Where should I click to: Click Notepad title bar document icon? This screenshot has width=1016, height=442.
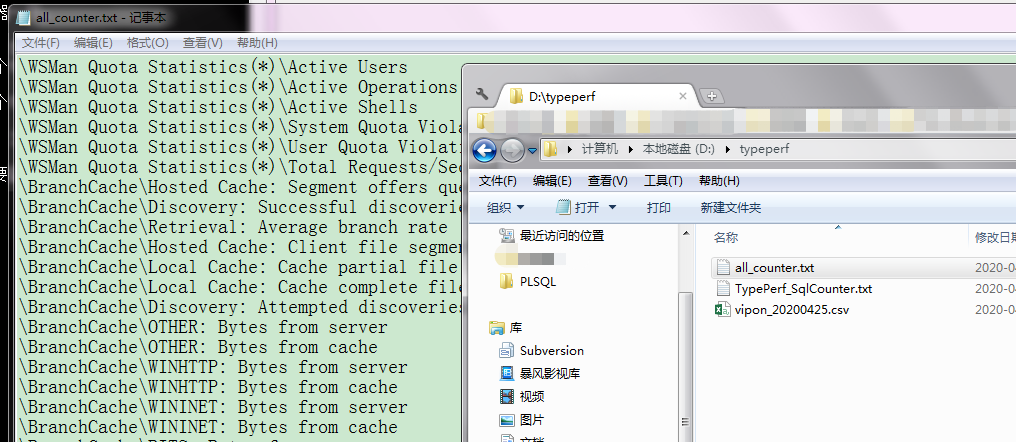click(x=23, y=17)
